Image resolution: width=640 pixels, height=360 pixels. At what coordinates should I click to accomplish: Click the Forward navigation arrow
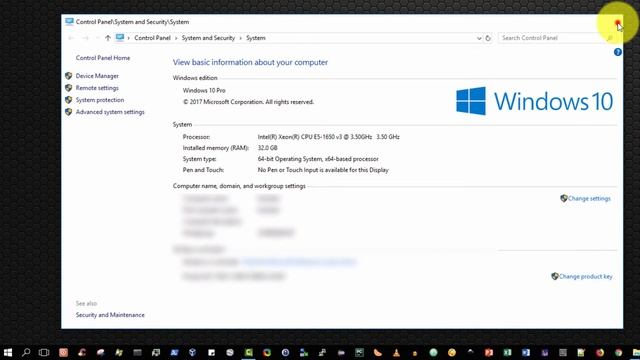tap(86, 38)
